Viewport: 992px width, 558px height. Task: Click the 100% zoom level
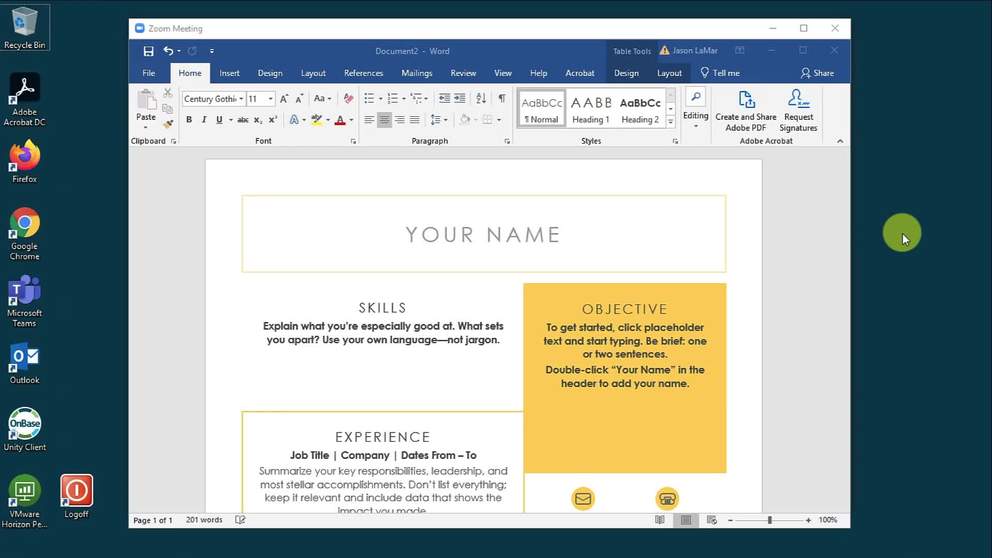828,520
